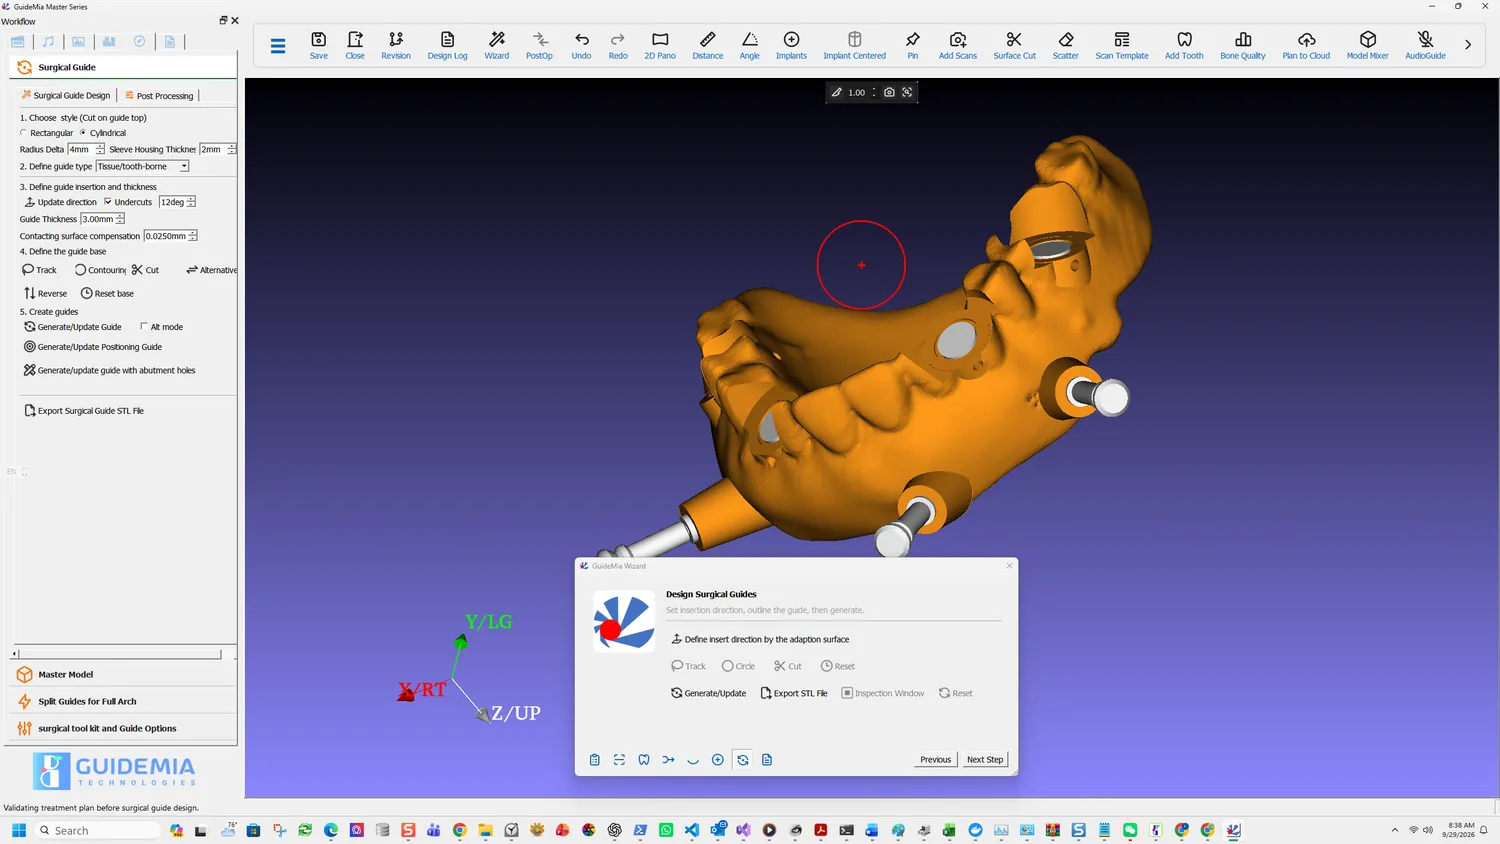
Task: Open the Model Mixer tool
Action: point(1367,45)
